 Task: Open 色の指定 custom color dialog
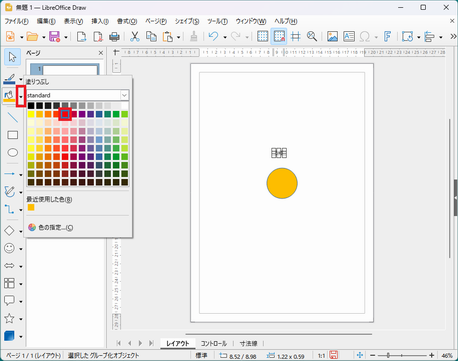(51, 228)
